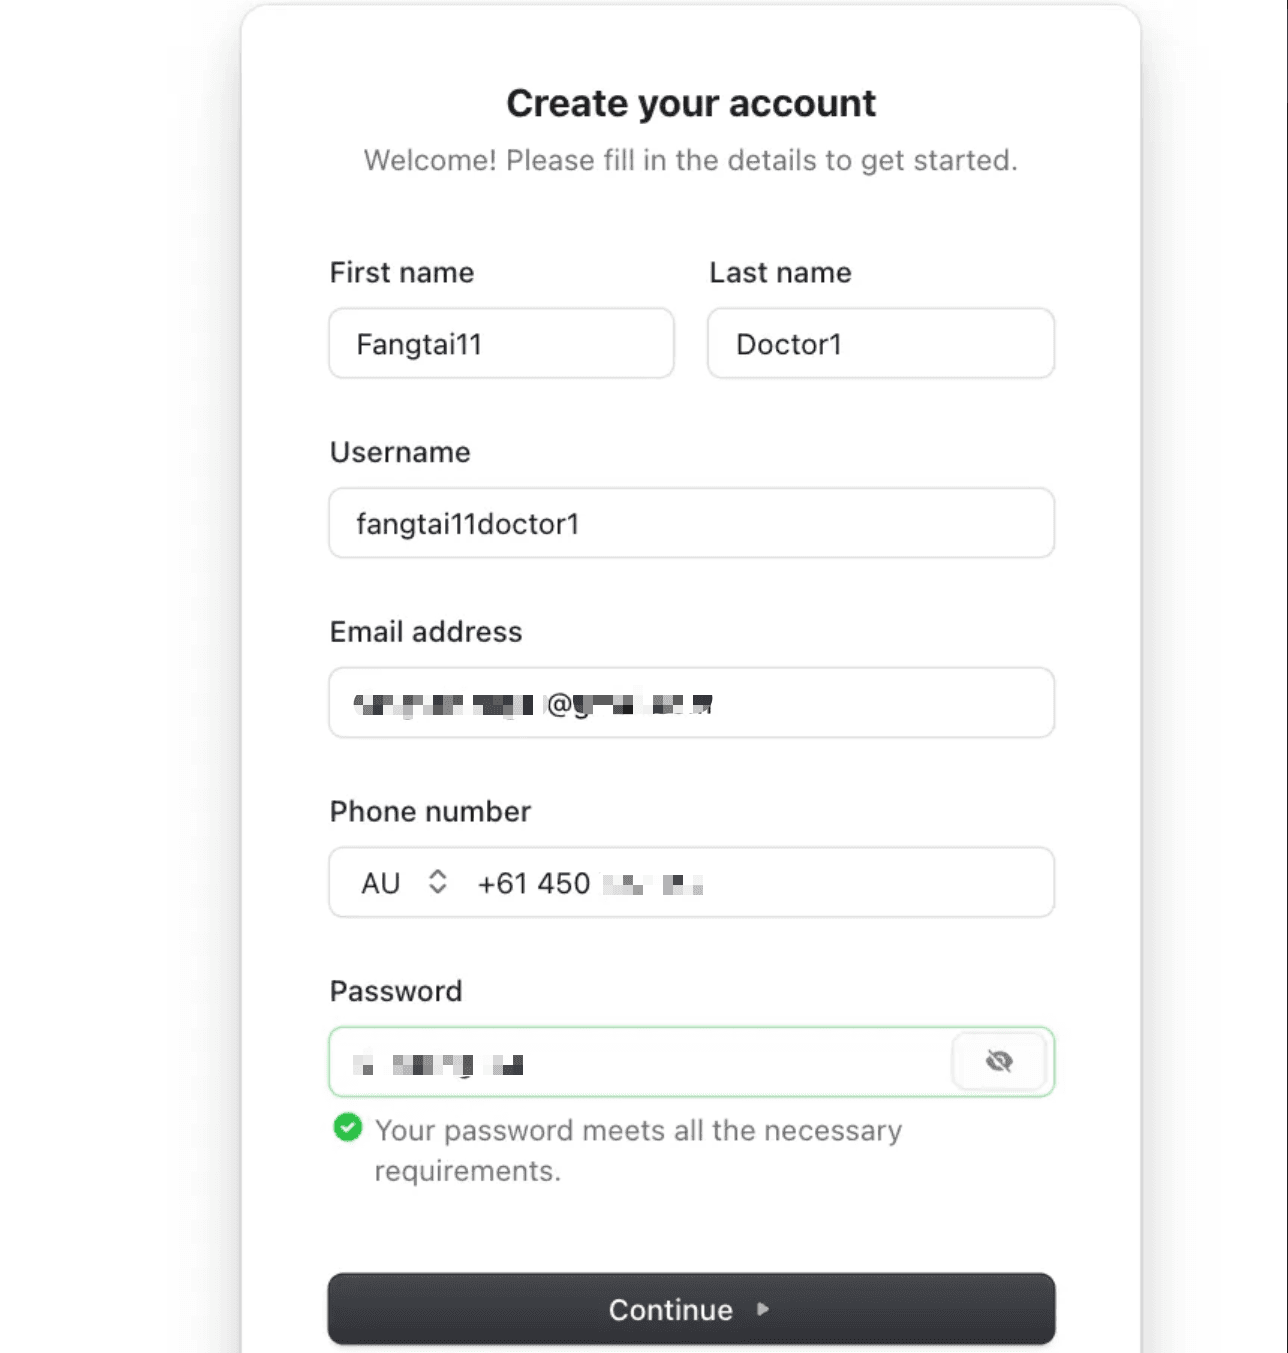
Task: Click the Email address input
Action: [690, 703]
